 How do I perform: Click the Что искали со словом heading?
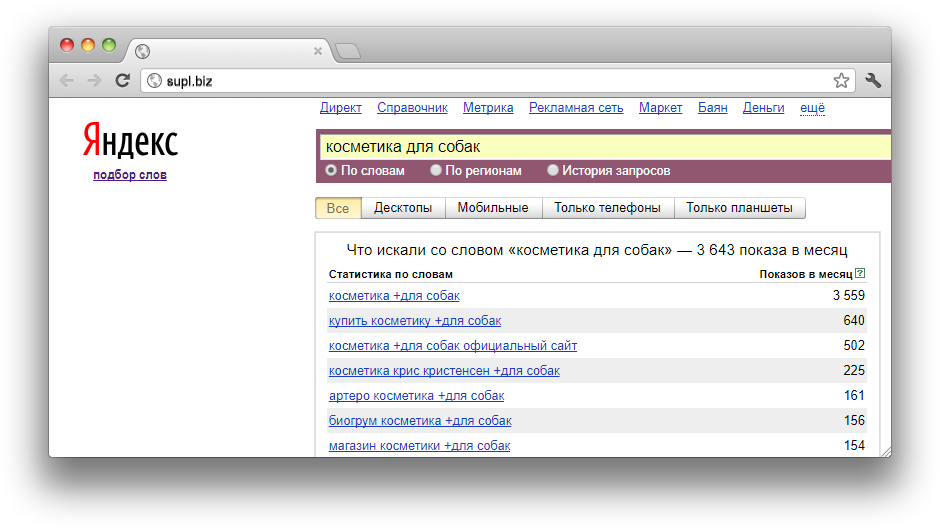(x=597, y=250)
